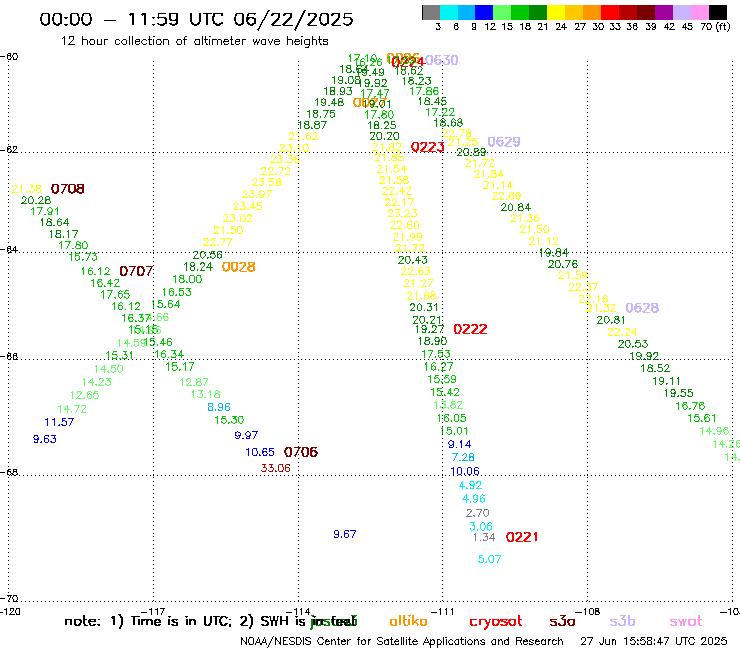Click the blue 9.97 value
Screen dimensions: 740x650
246,435
